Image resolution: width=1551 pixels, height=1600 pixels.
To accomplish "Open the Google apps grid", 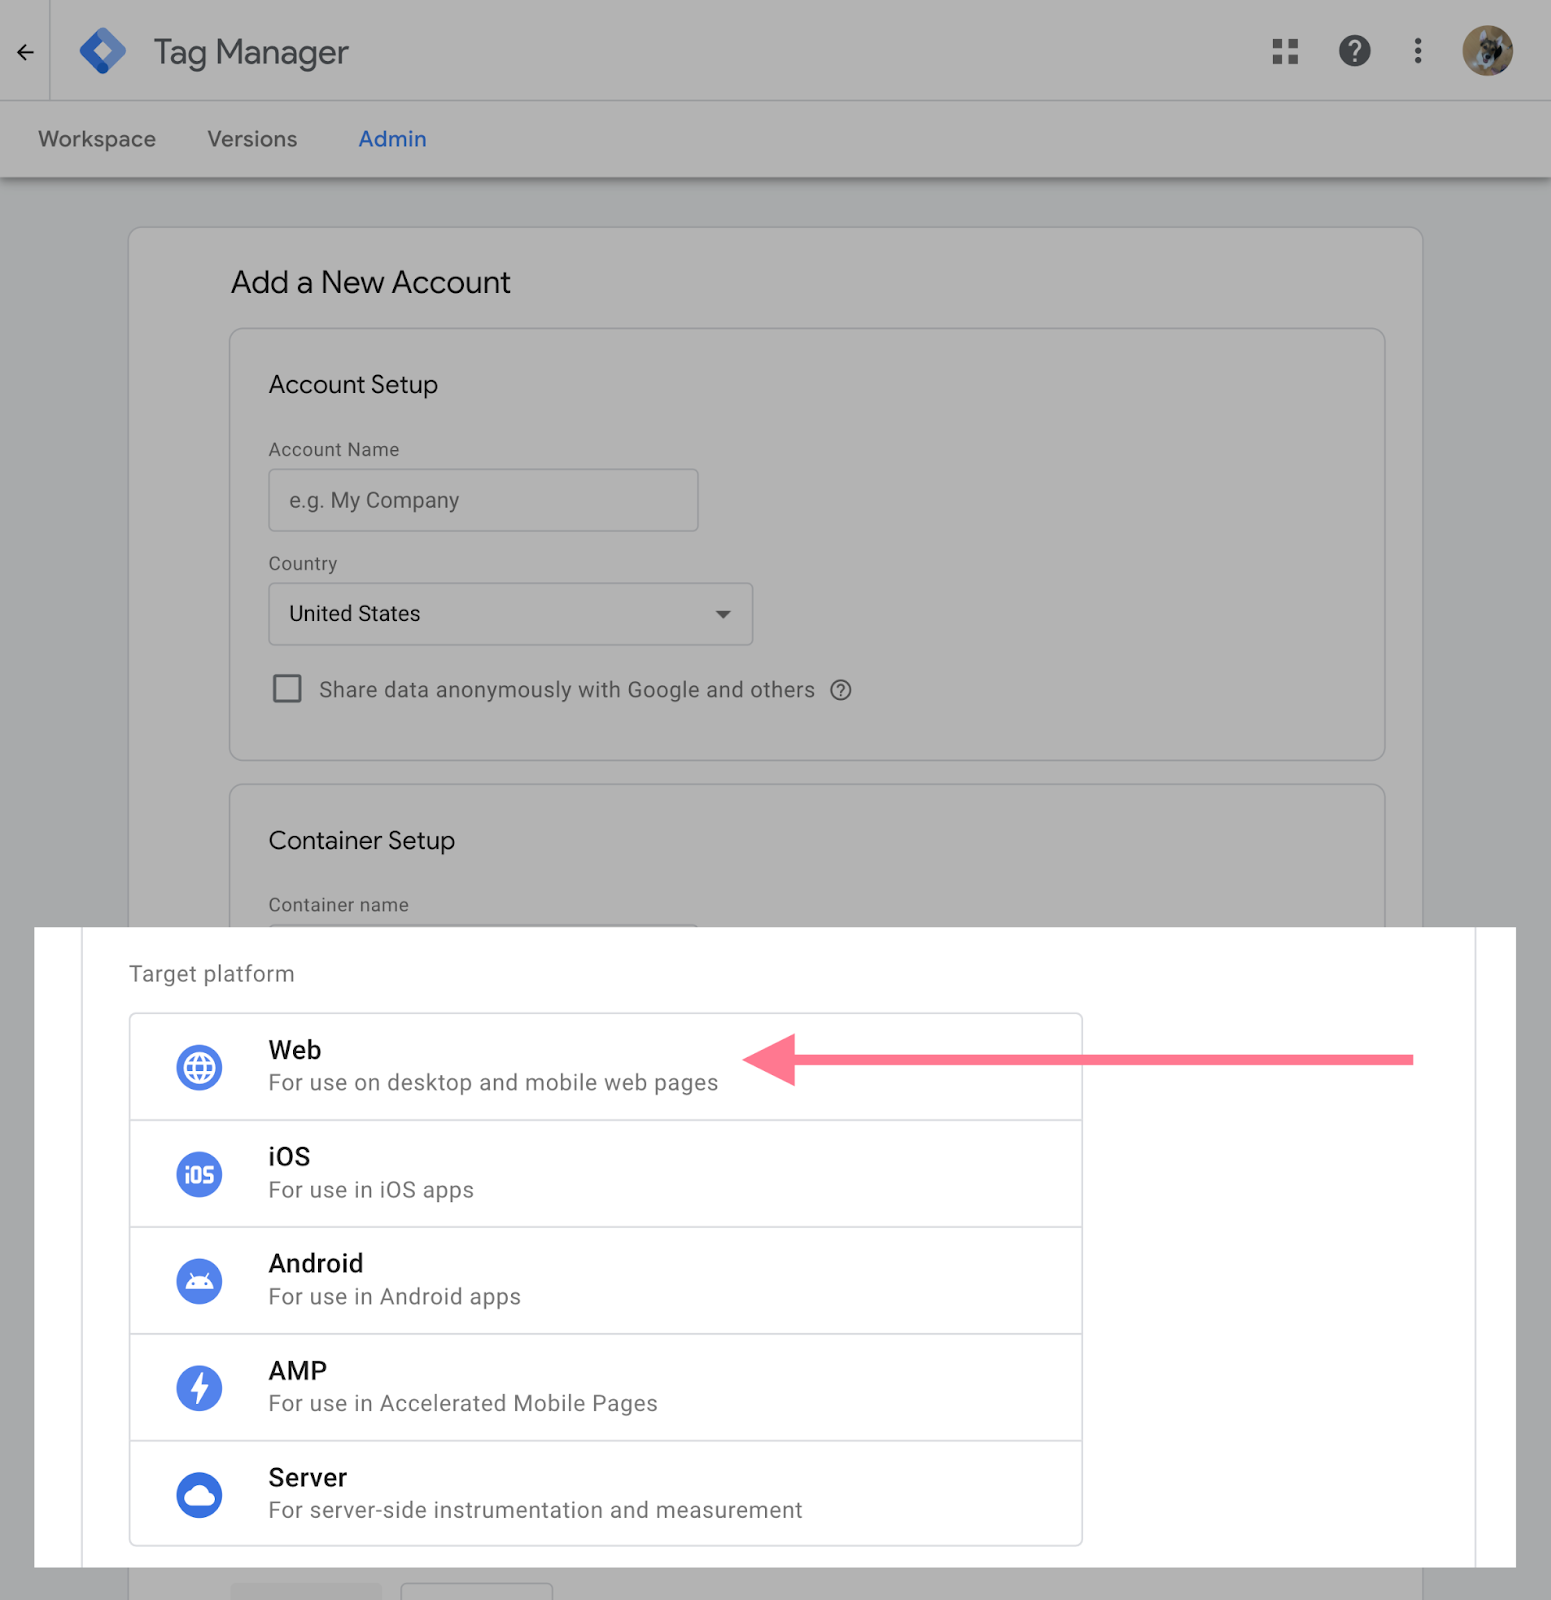I will (x=1285, y=51).
